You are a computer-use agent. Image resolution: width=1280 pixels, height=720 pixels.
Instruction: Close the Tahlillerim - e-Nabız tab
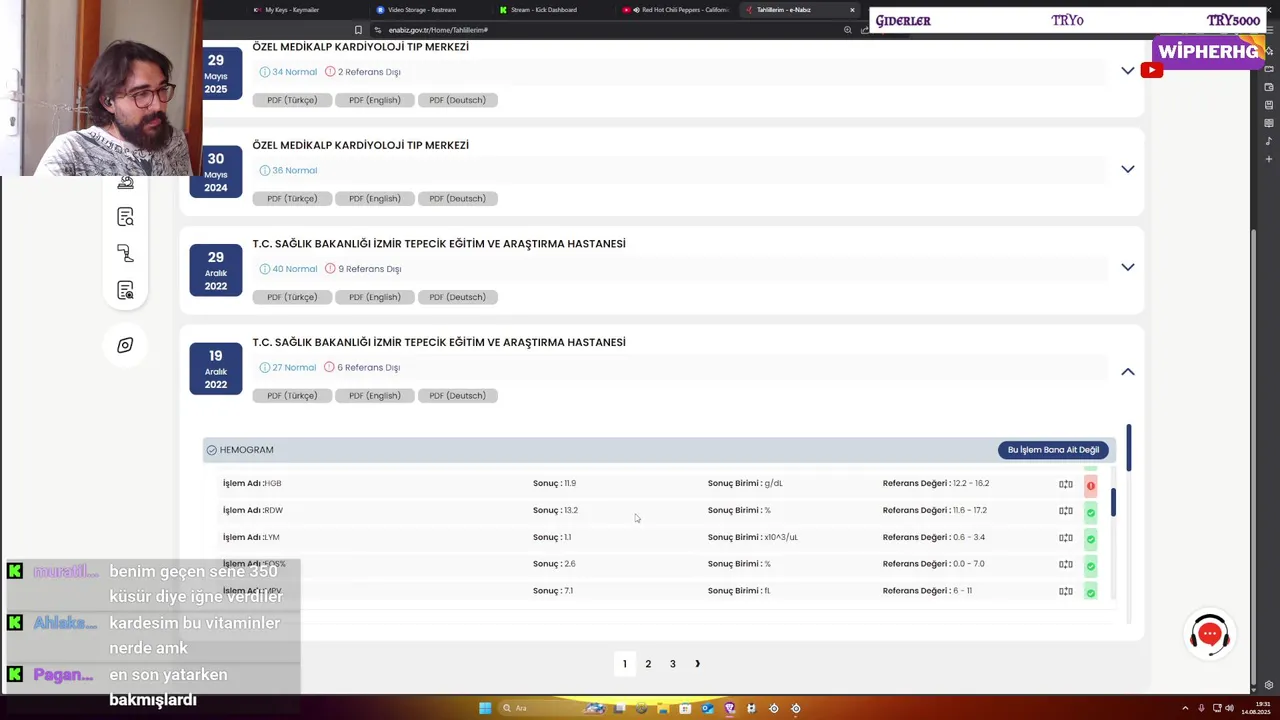click(x=852, y=10)
